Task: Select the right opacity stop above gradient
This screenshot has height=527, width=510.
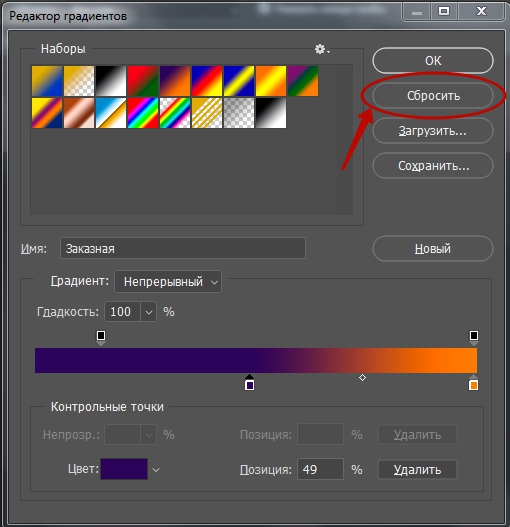Action: pyautogui.click(x=474, y=337)
